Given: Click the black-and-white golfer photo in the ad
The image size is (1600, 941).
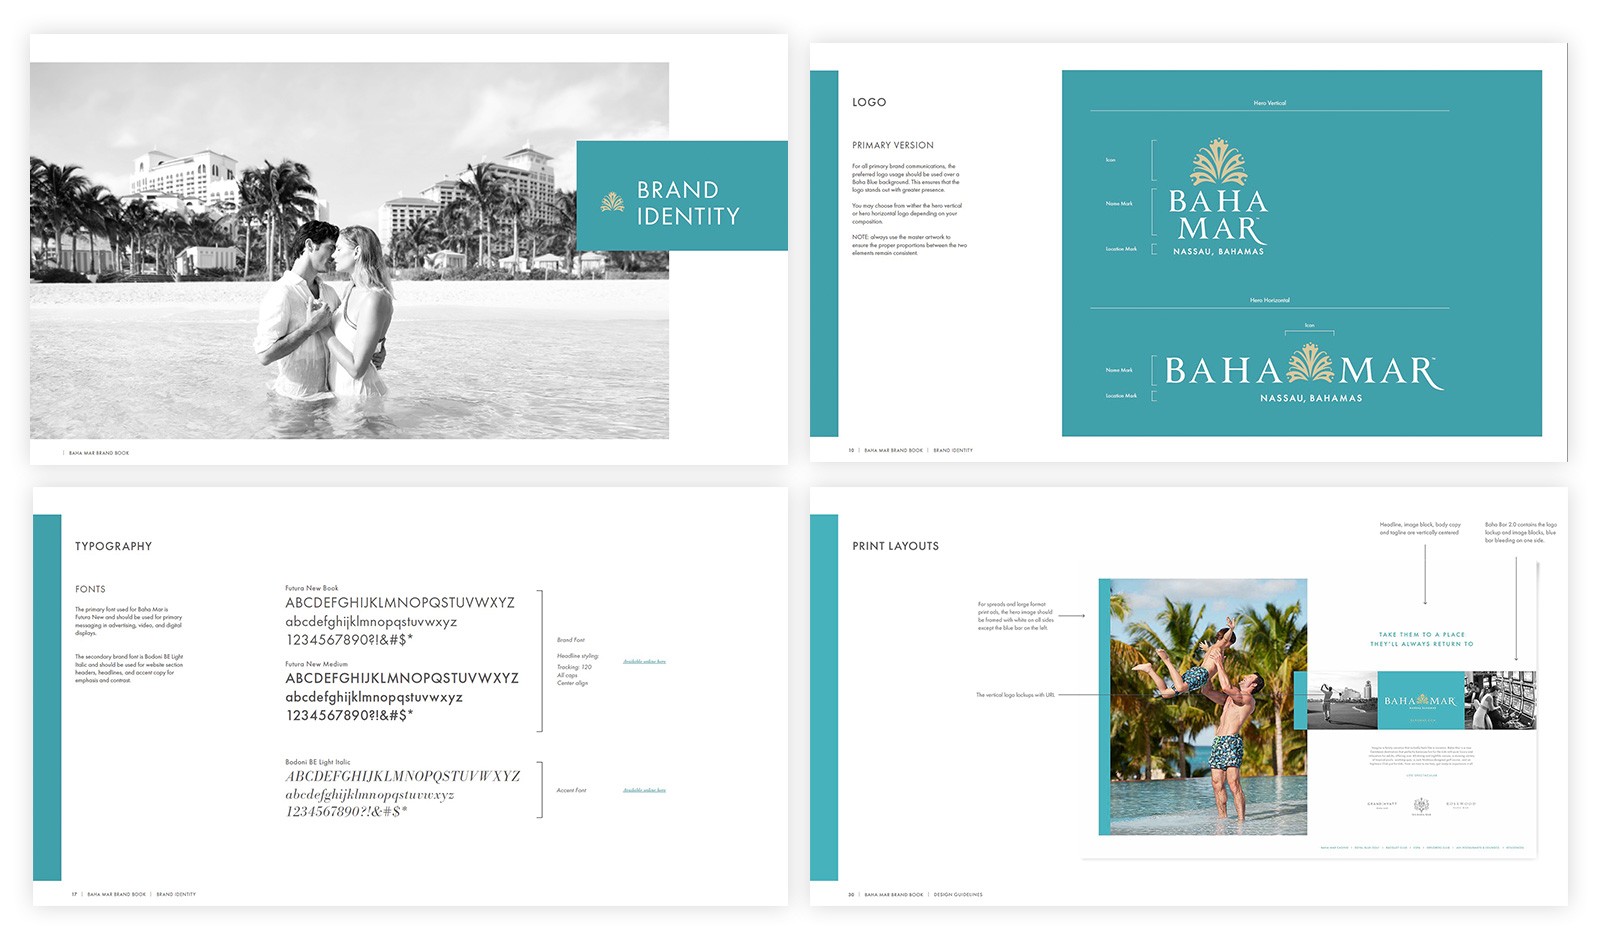Looking at the screenshot, I should tap(1342, 700).
